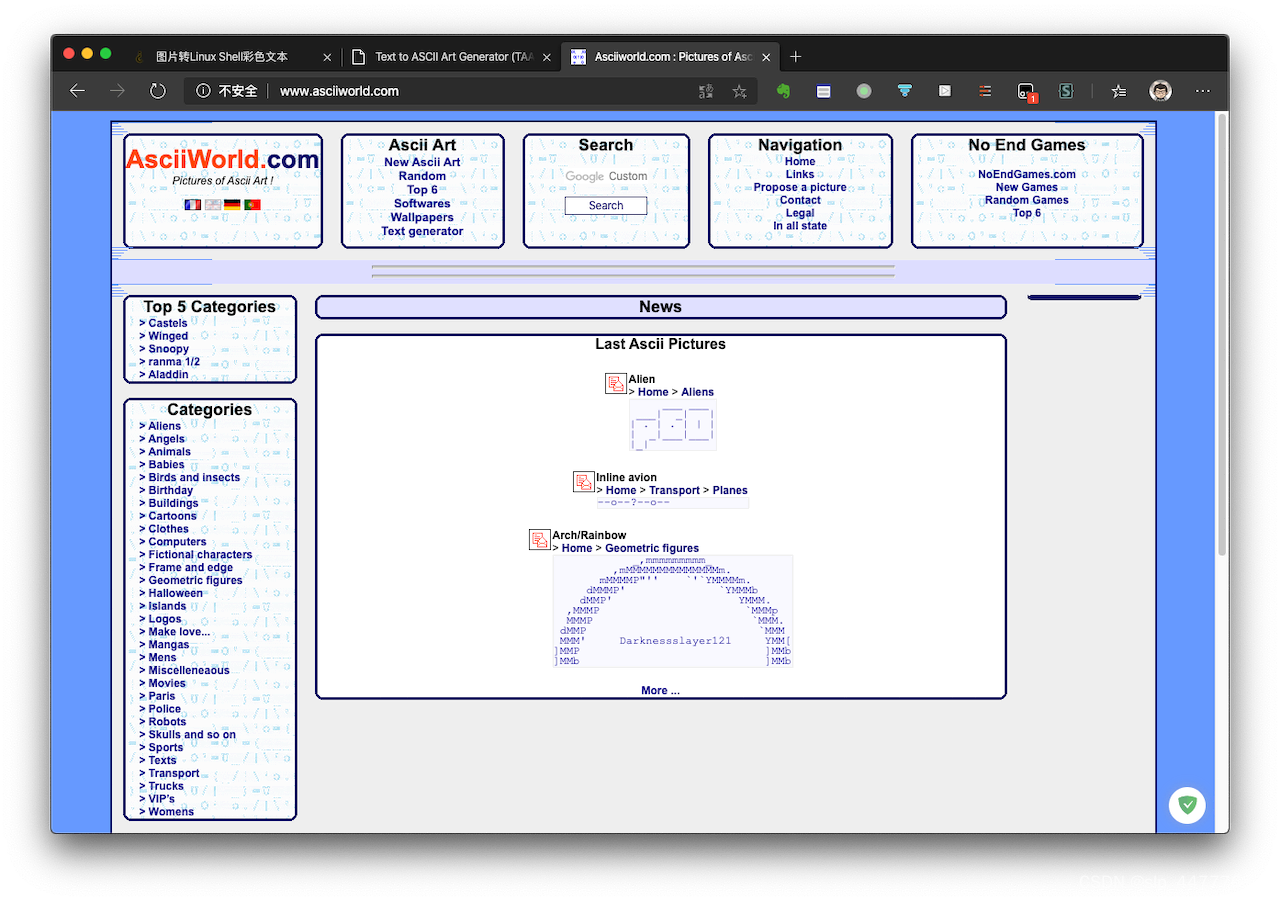1280x901 pixels.
Task: Open the Evernote elephant extension
Action: pyautogui.click(x=783, y=91)
